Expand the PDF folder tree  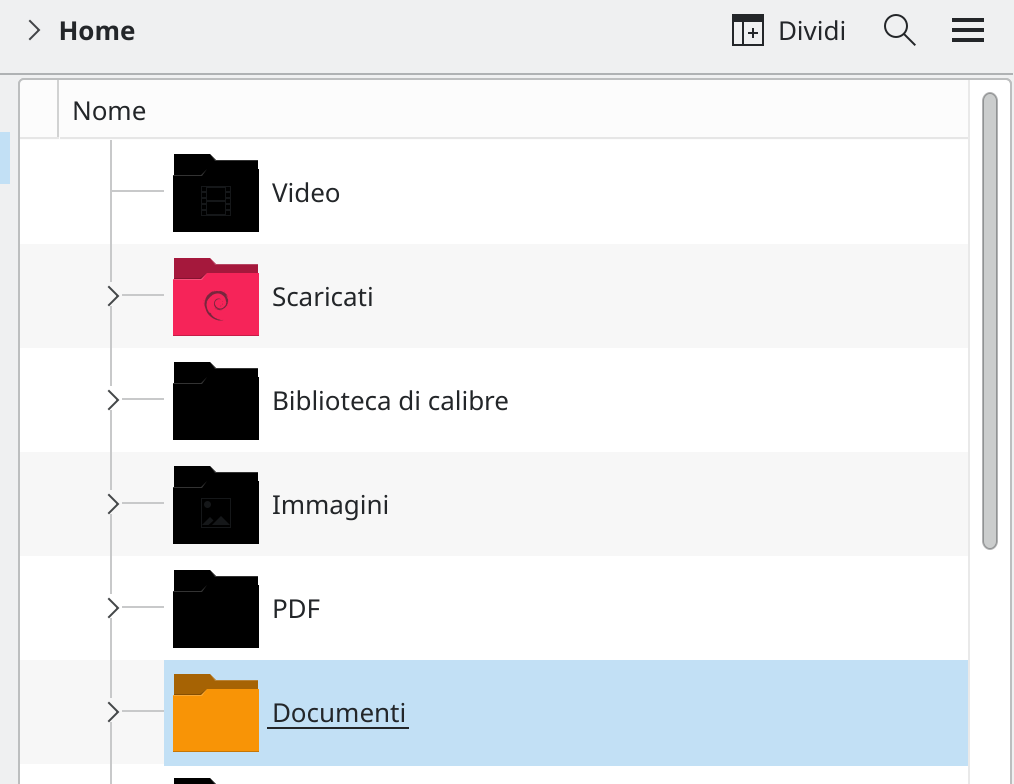click(x=113, y=608)
